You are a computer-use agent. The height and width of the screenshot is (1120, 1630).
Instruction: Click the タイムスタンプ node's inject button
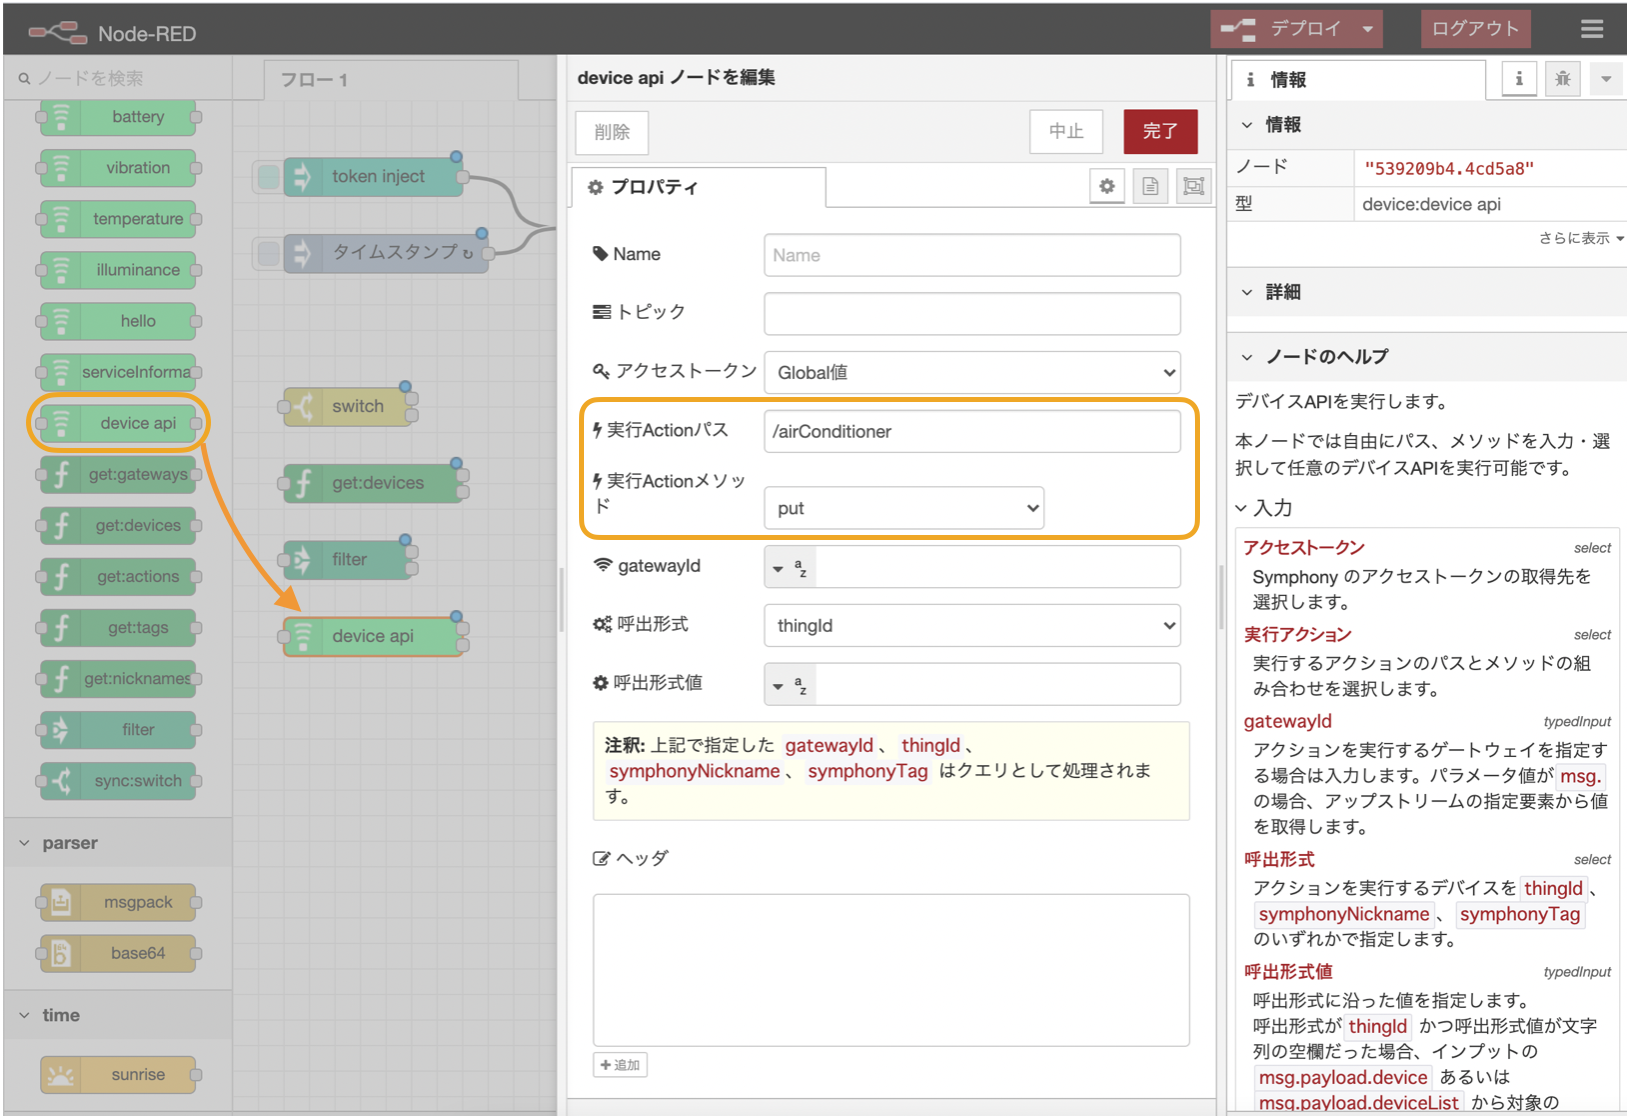click(x=268, y=253)
